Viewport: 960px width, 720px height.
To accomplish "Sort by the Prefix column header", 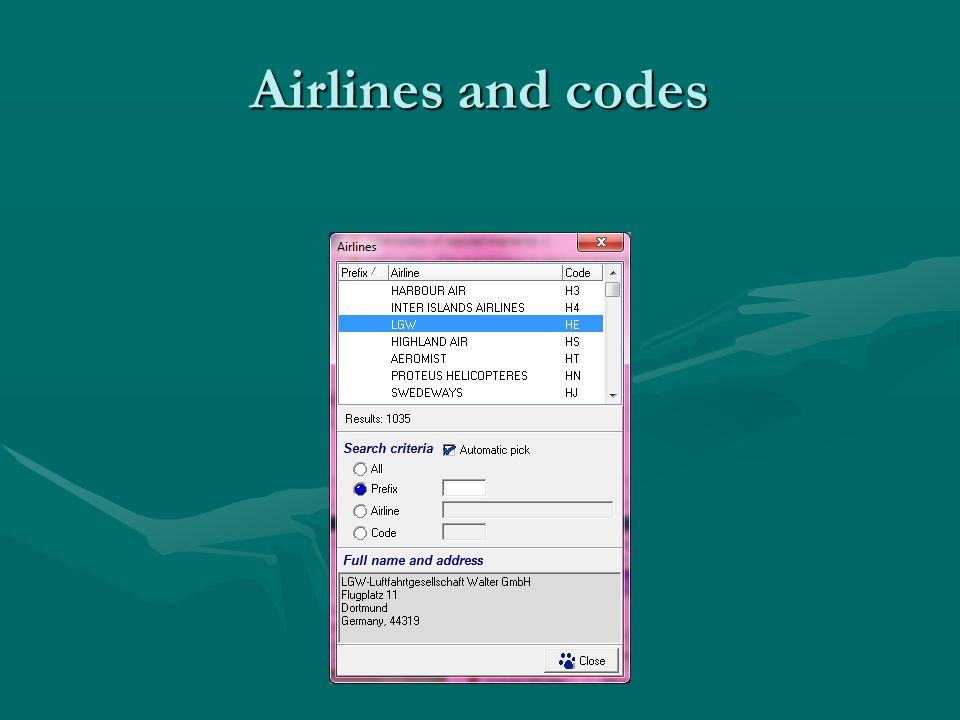I will coord(363,272).
